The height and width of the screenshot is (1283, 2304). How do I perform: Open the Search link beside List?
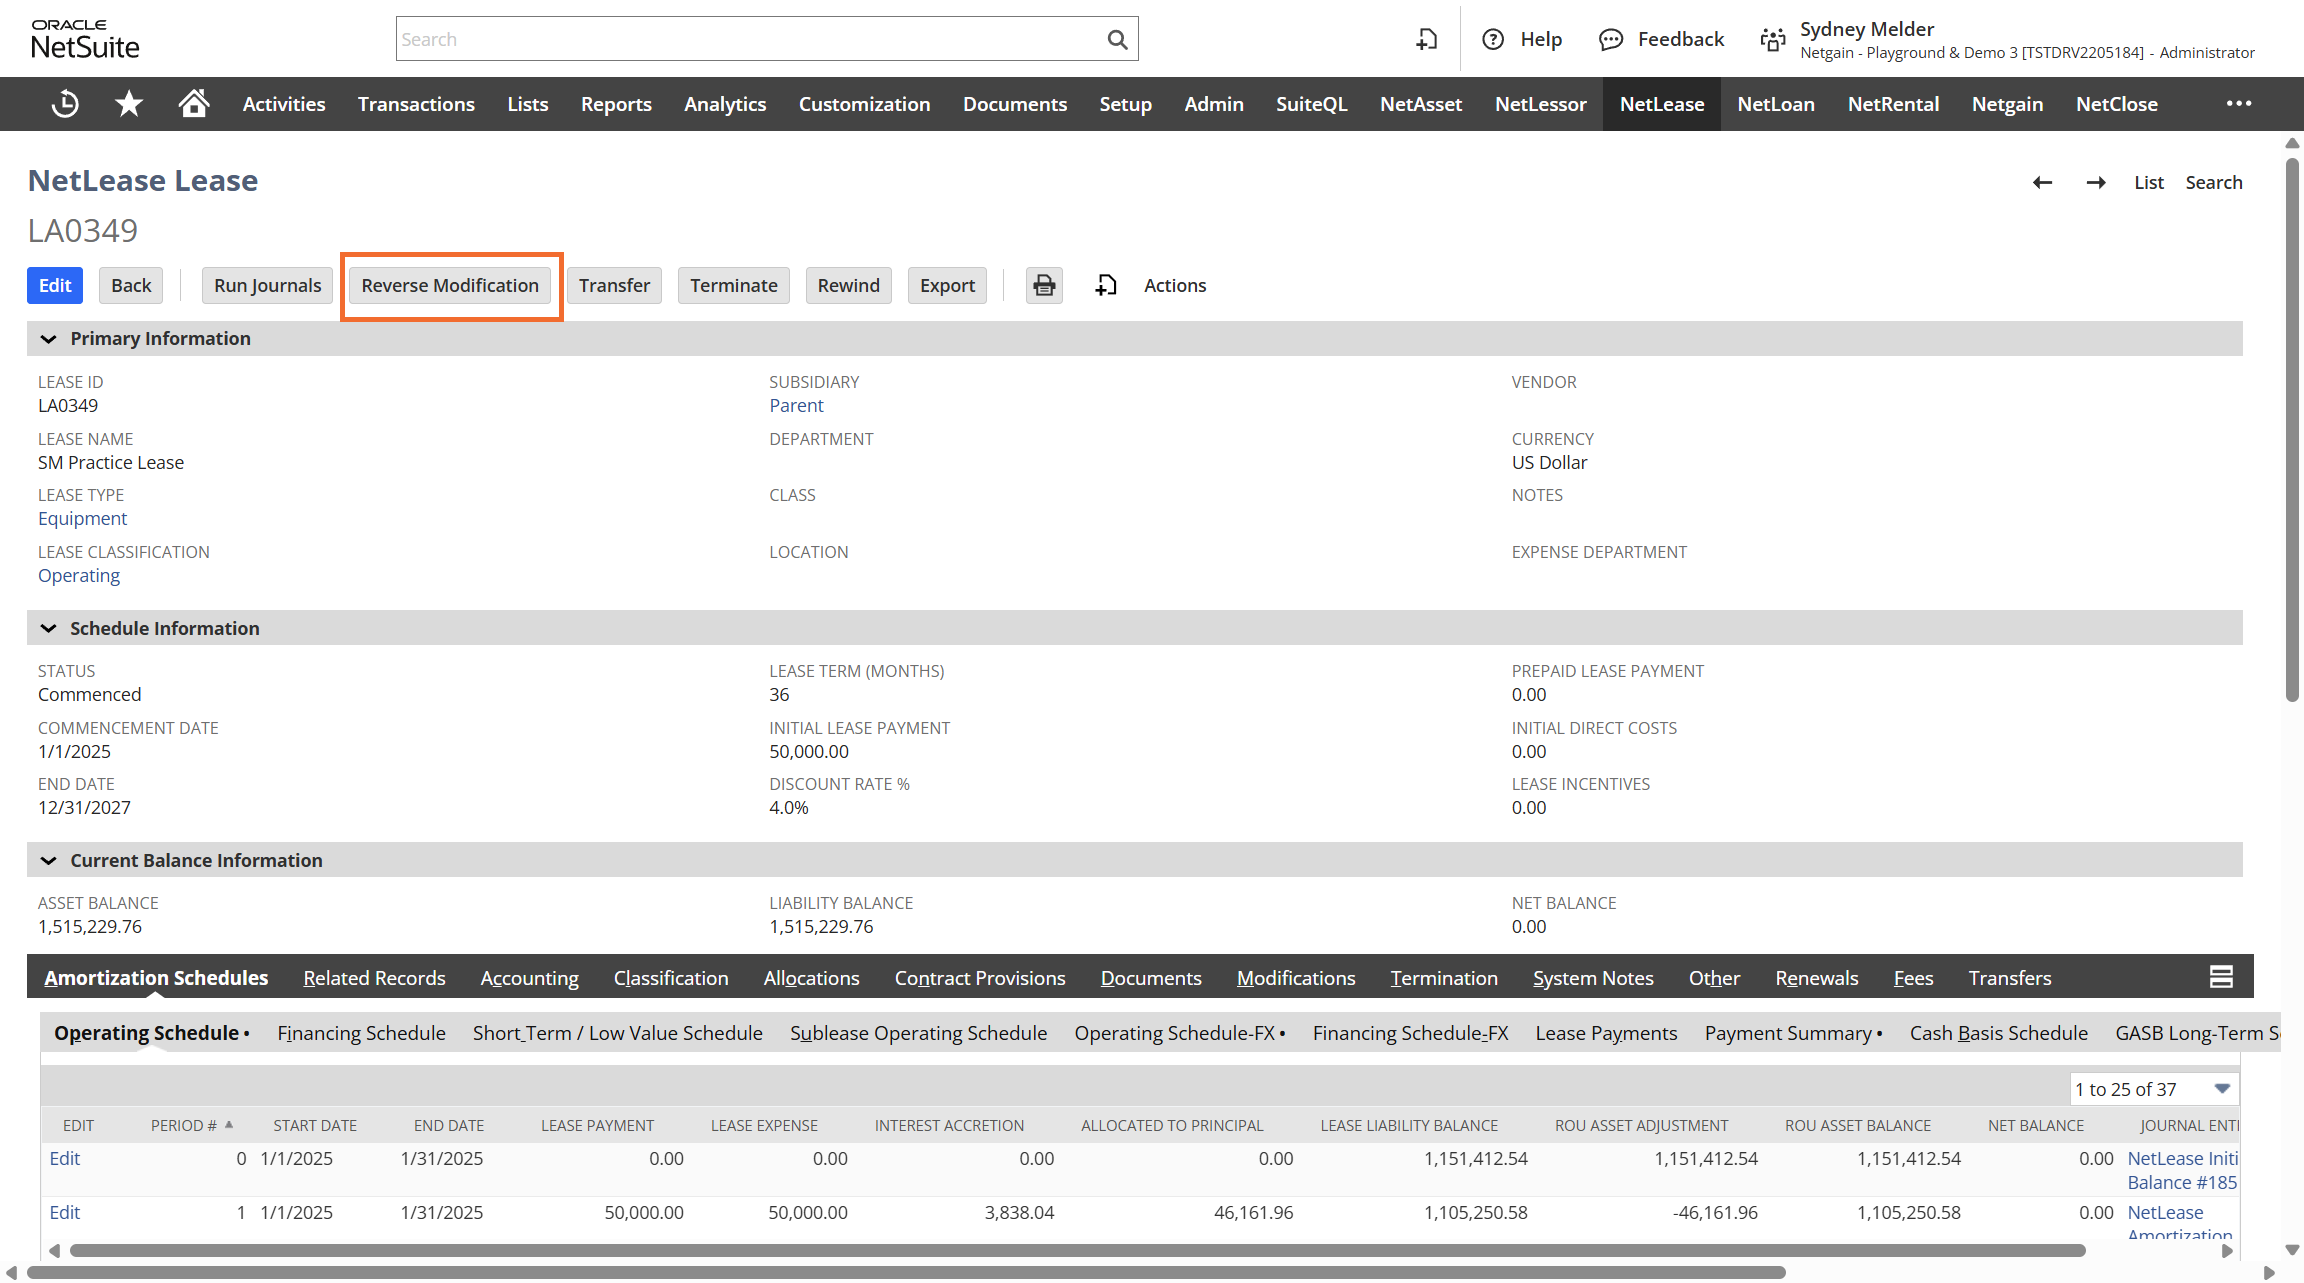(2214, 182)
